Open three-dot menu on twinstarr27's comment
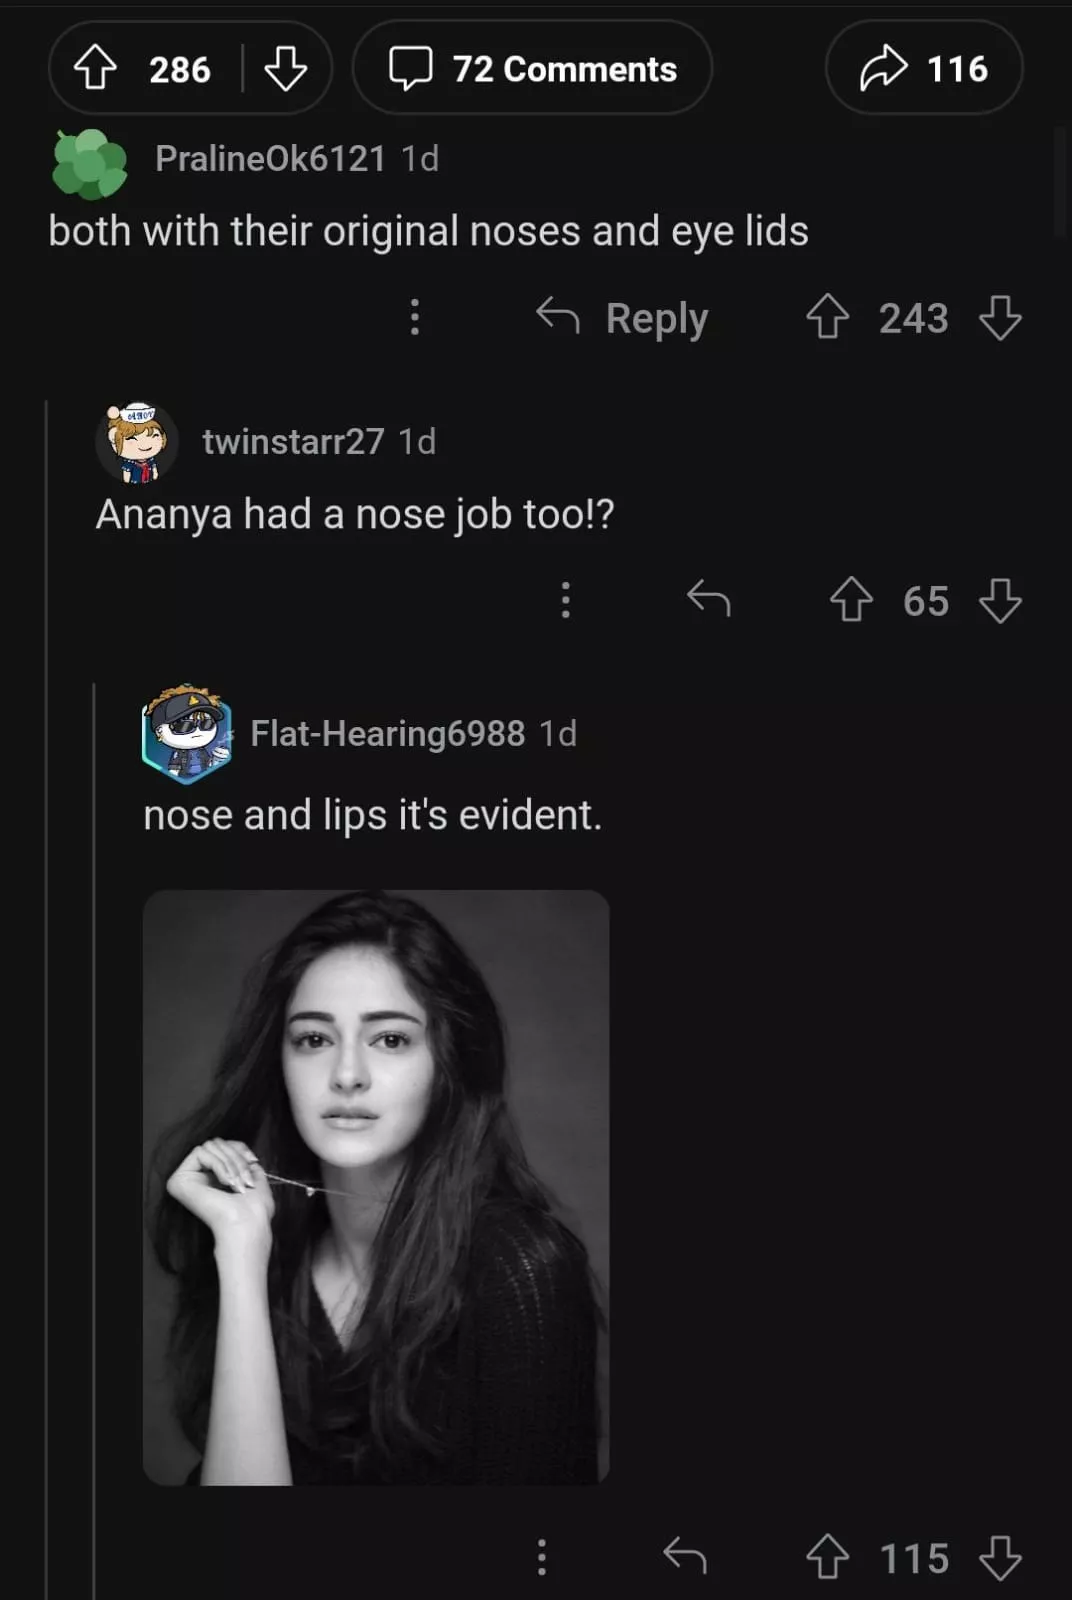This screenshot has height=1600, width=1072. [566, 600]
